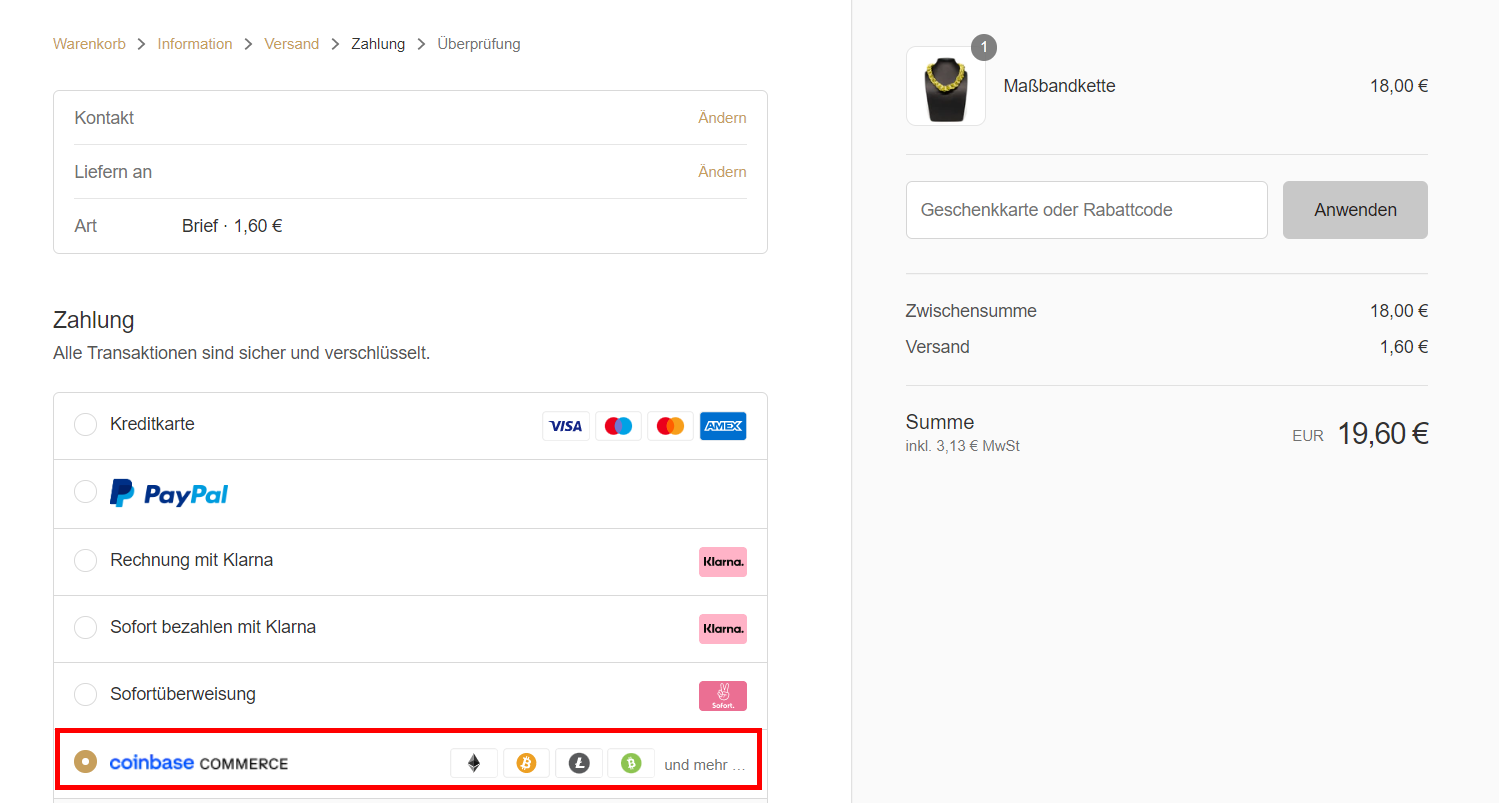Click the "Brief · 1,60 €" shipping method text
This screenshot has height=803, width=1499.
coord(232,226)
